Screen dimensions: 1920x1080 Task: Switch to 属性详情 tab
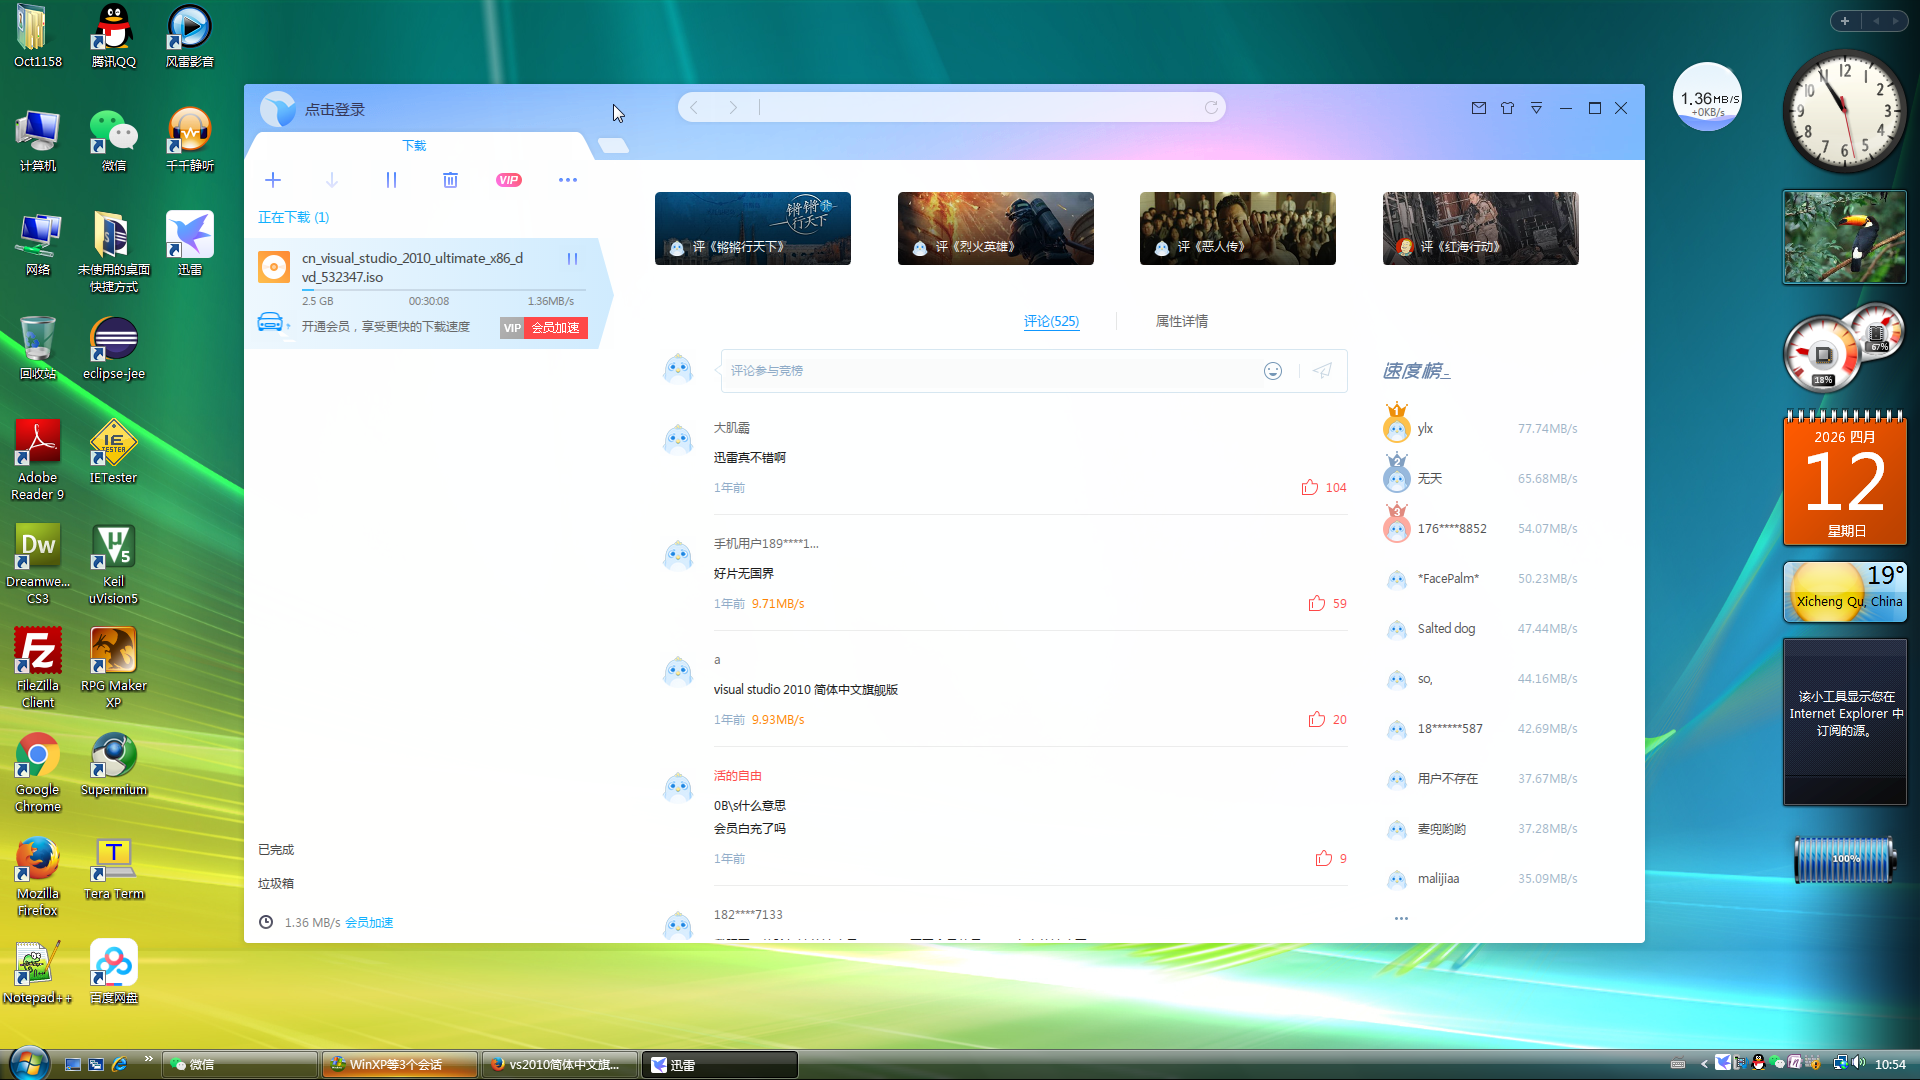coord(1181,321)
